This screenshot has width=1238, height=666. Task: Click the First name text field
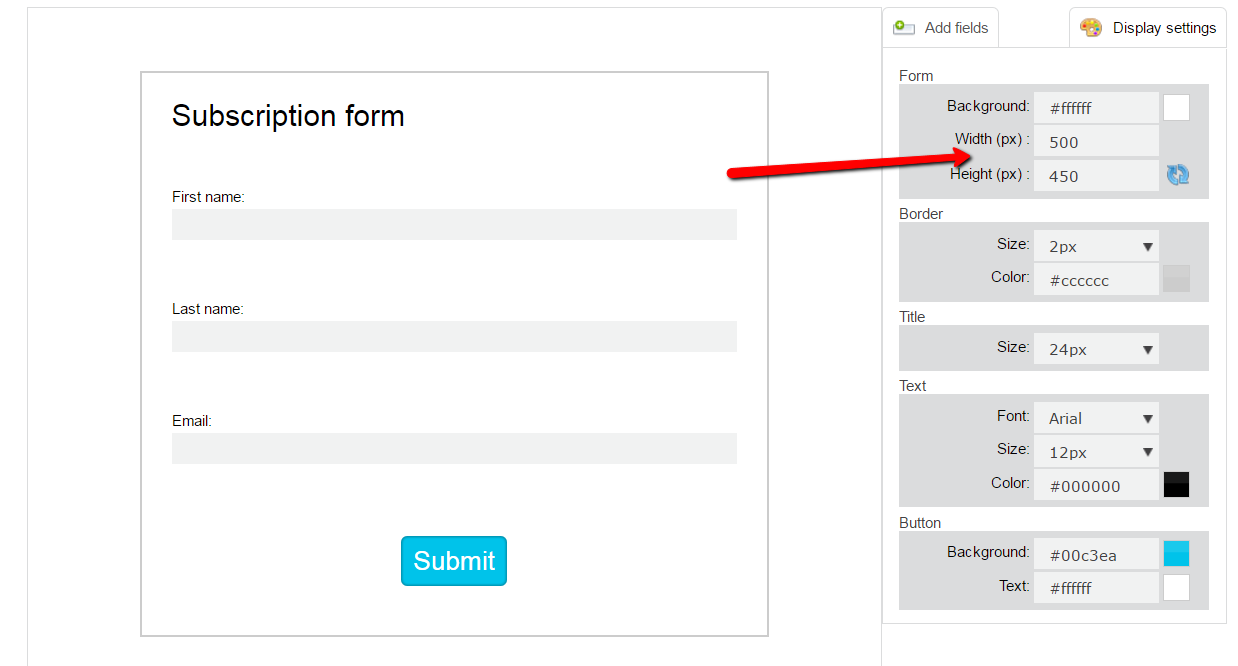(x=453, y=224)
